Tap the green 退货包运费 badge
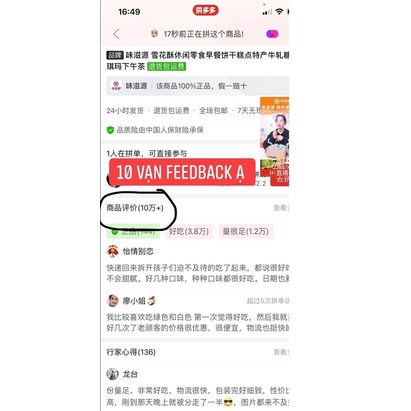The width and height of the screenshot is (411, 411). (167, 66)
